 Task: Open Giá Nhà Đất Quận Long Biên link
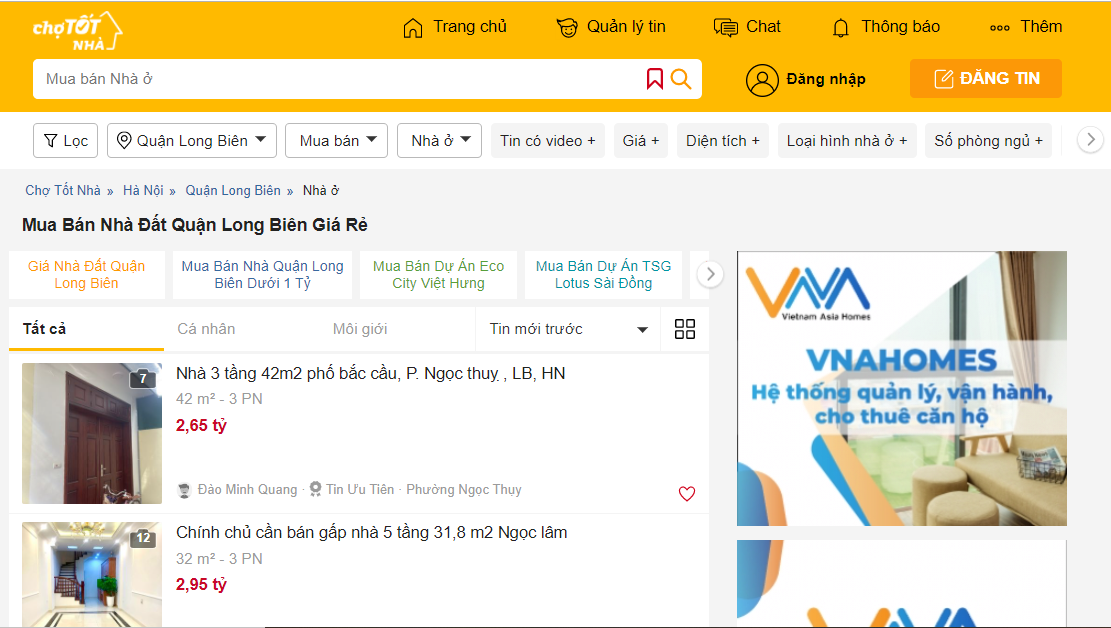click(86, 274)
